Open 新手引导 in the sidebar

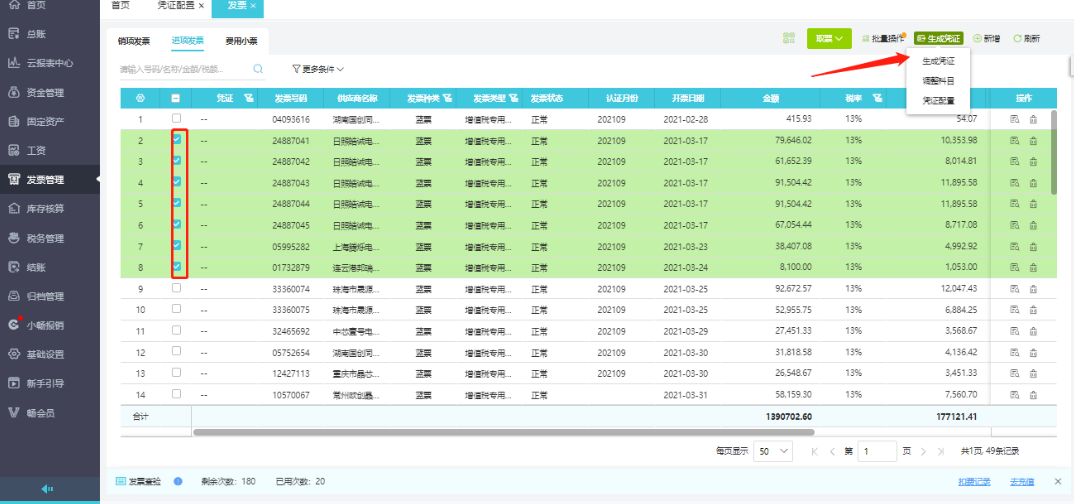pyautogui.click(x=45, y=383)
